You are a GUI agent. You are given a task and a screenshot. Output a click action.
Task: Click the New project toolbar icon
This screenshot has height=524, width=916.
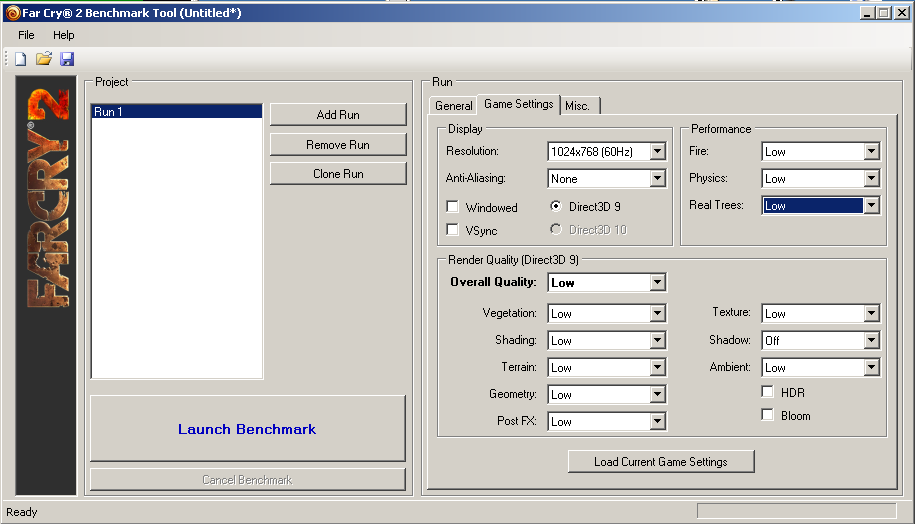[x=21, y=59]
